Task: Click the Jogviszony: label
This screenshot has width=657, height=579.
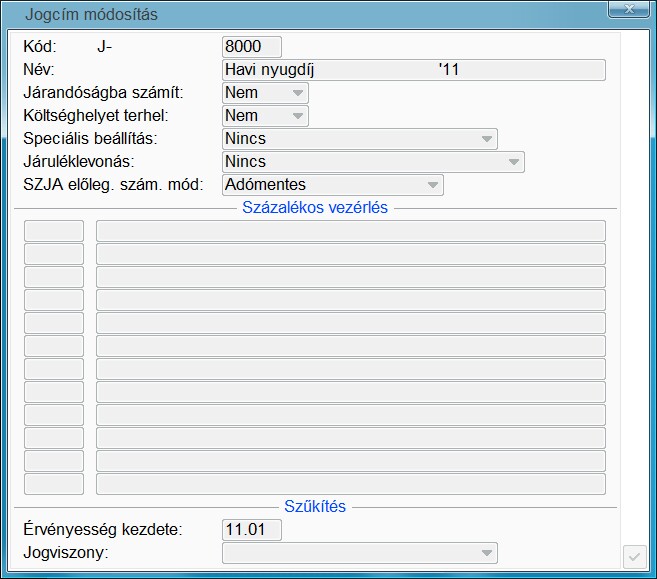Action: (66, 553)
